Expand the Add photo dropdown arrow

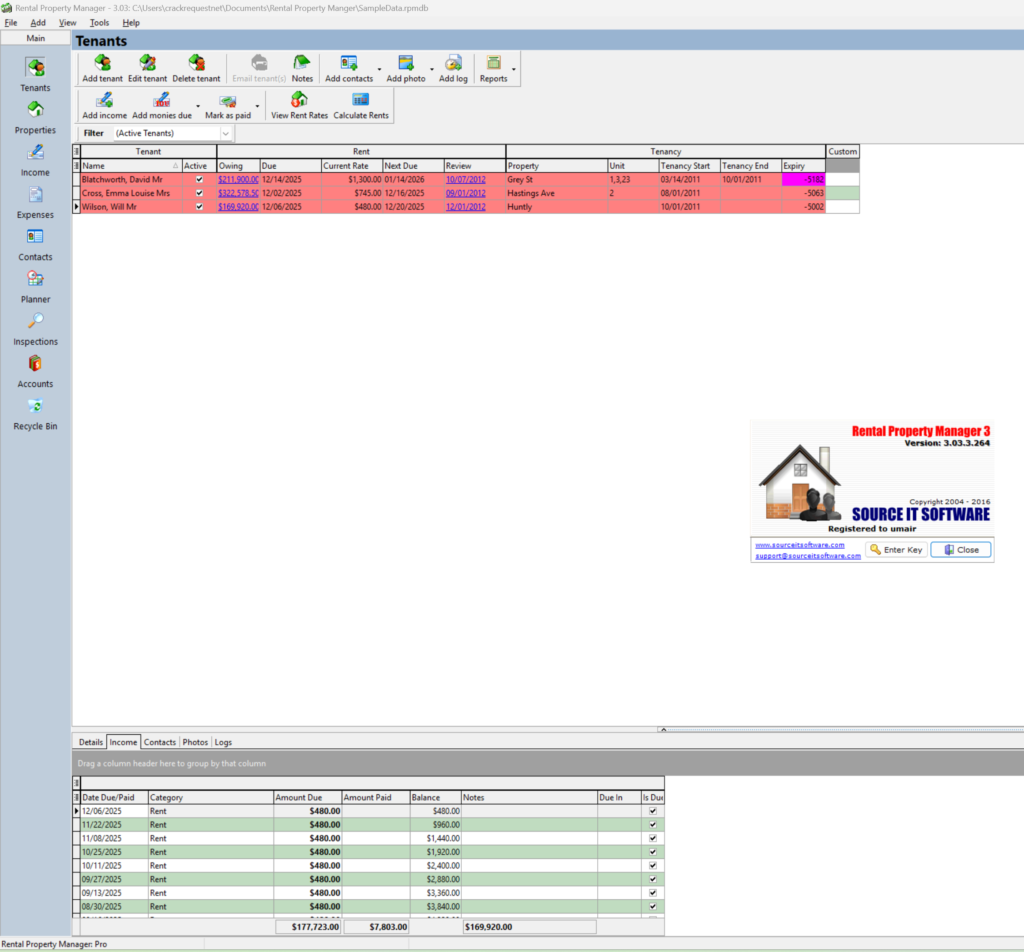click(432, 69)
